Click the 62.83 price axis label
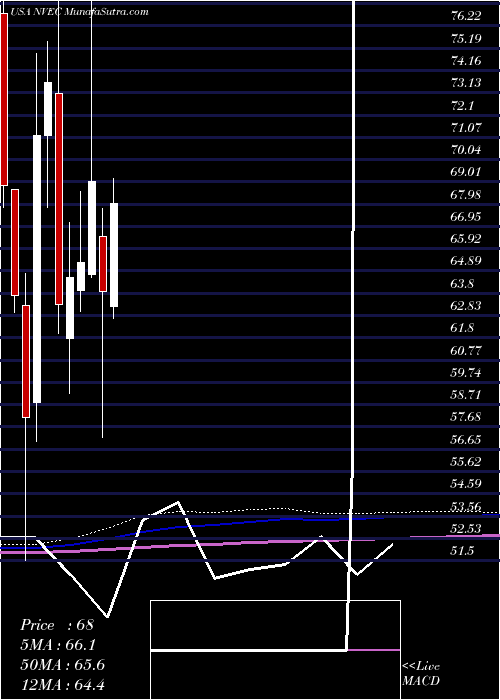The width and height of the screenshot is (500, 700). pos(466,305)
